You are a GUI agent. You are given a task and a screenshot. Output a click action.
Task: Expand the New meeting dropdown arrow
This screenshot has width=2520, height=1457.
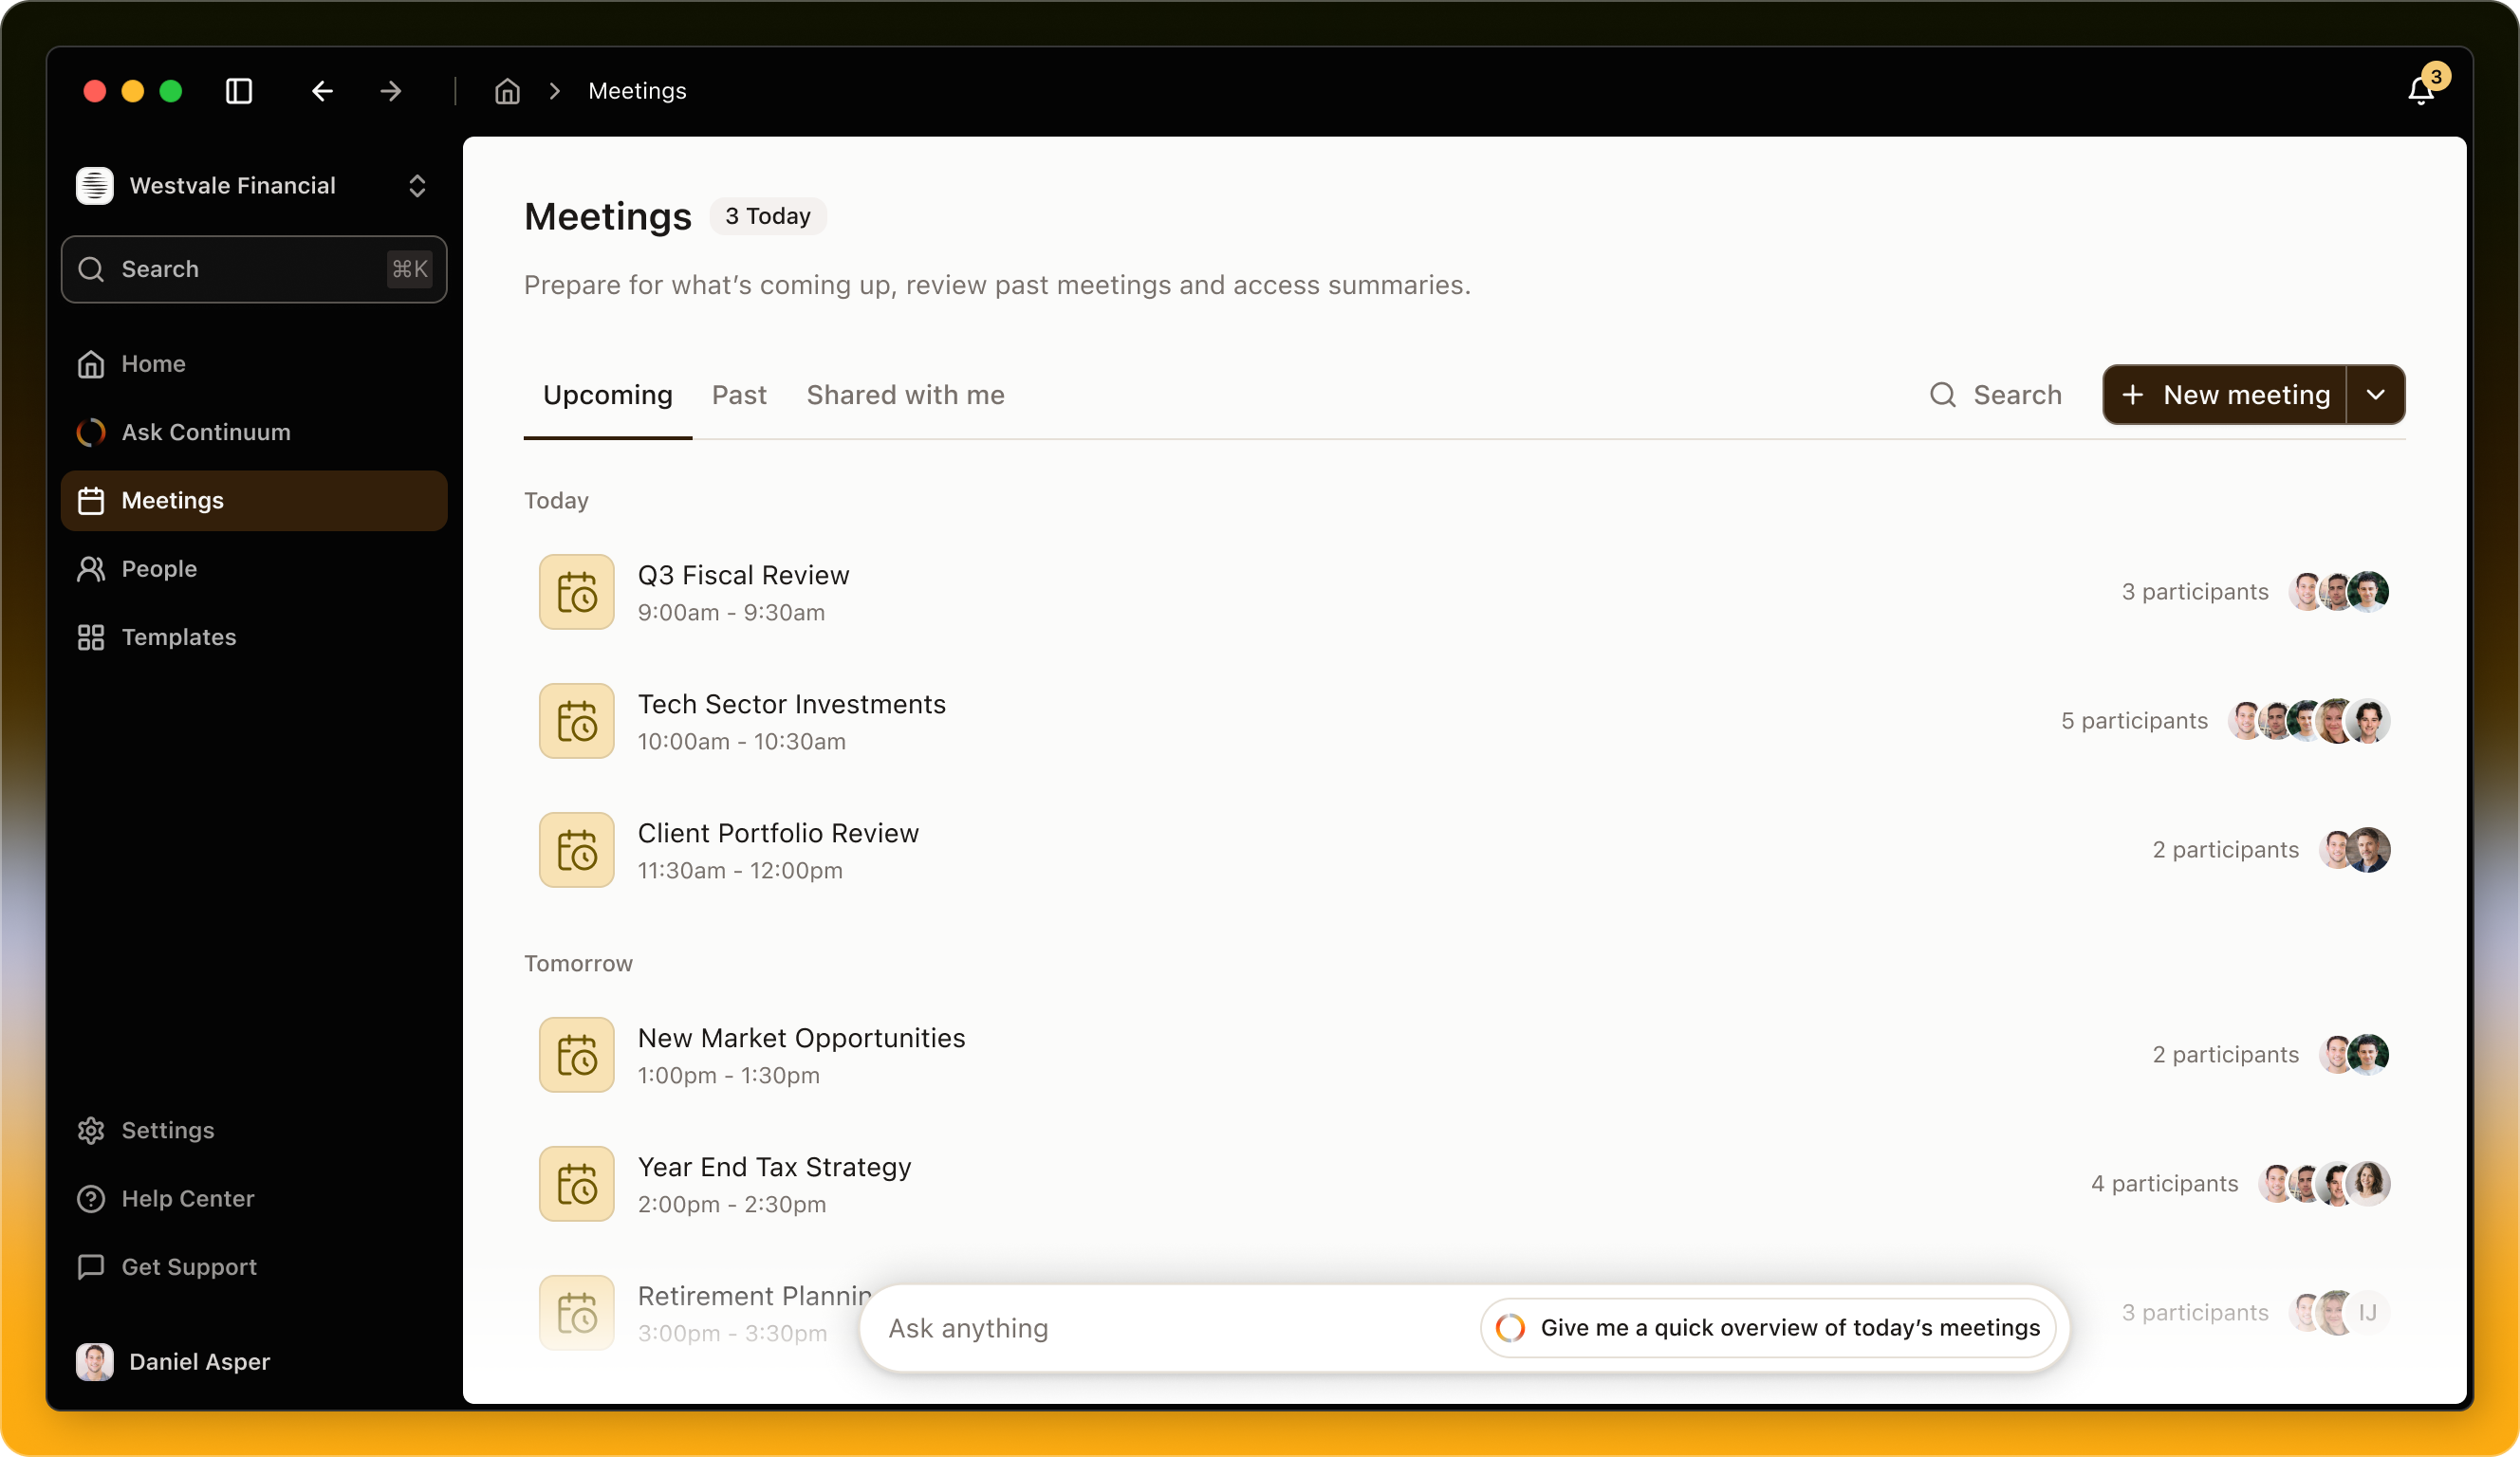(x=2377, y=394)
